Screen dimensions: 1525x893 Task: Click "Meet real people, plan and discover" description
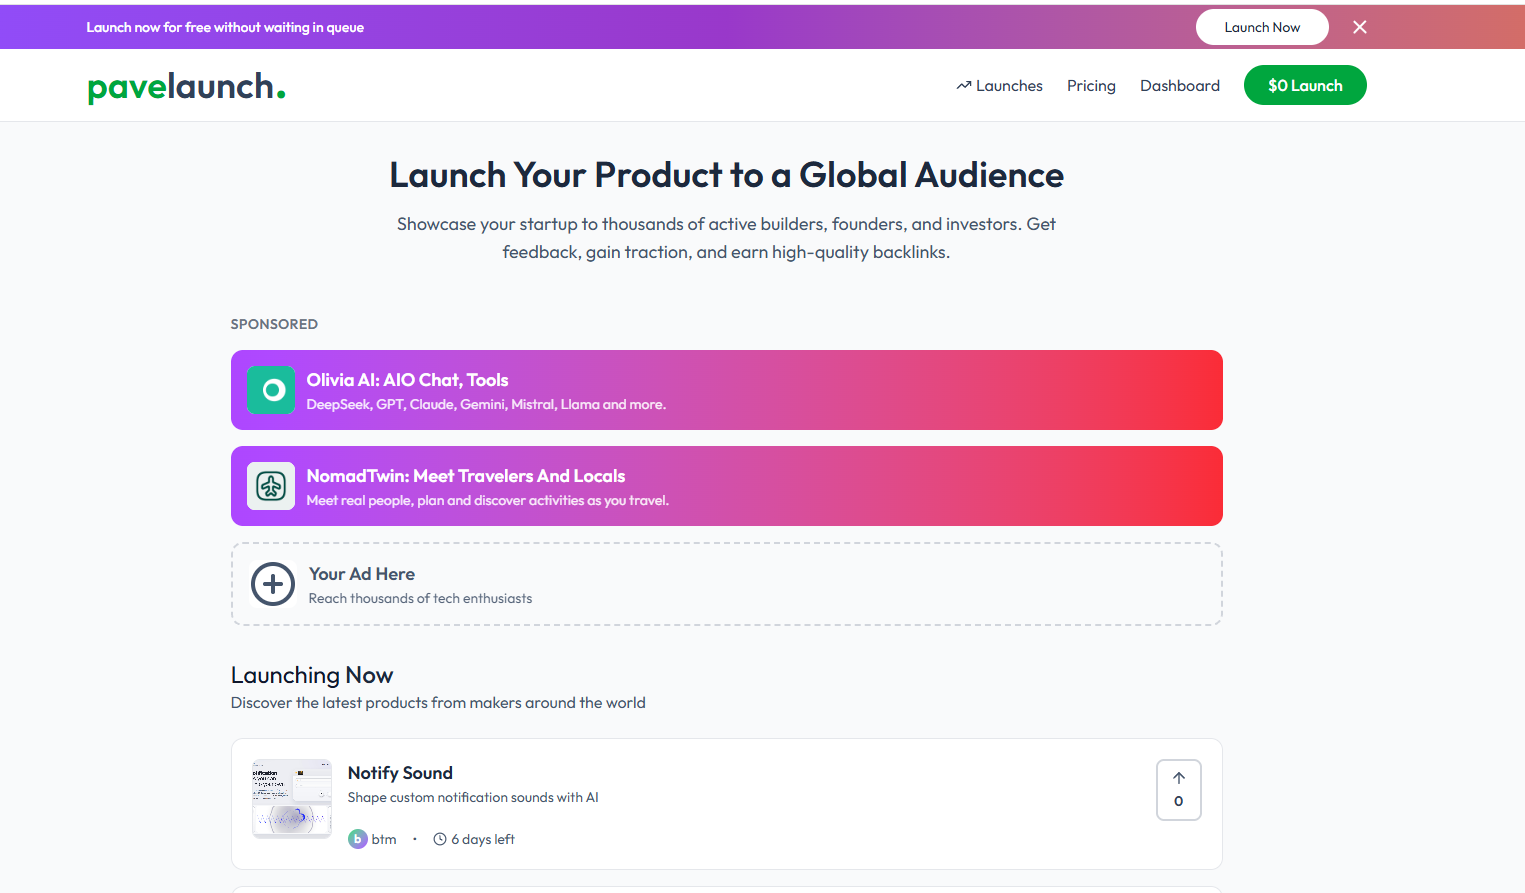(x=488, y=500)
